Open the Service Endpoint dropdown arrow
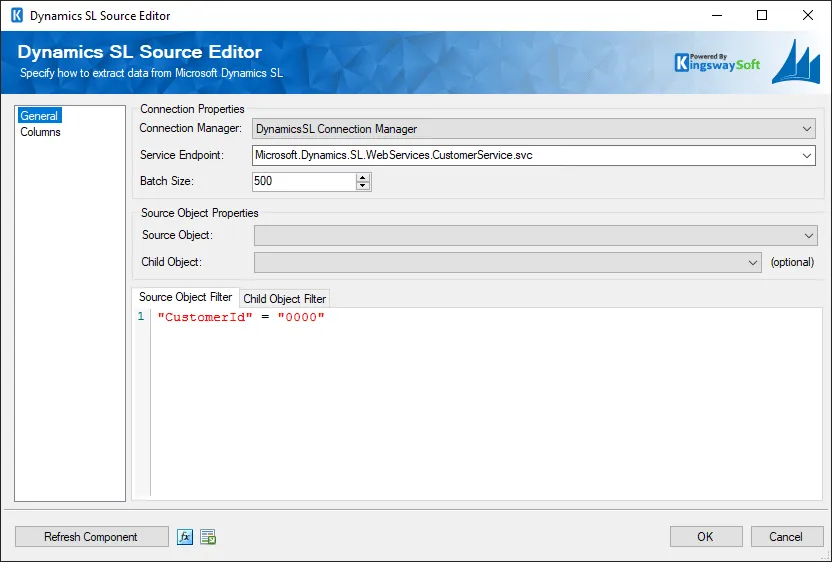Viewport: 832px width, 562px height. coord(807,155)
